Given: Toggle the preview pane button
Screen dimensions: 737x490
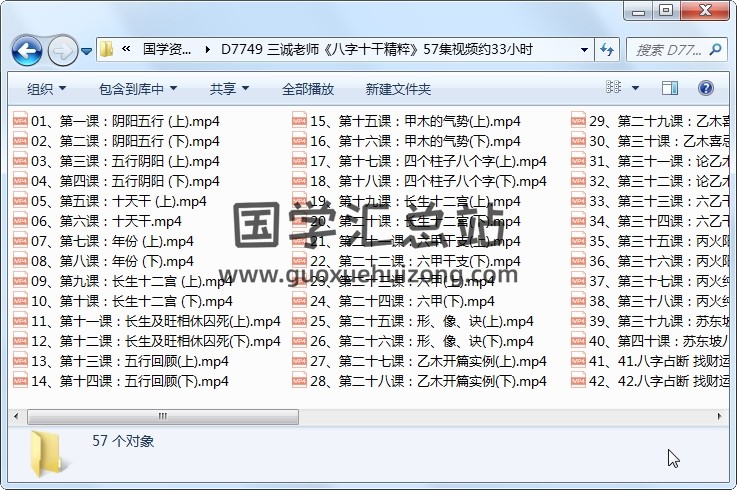Looking at the screenshot, I should pos(670,88).
